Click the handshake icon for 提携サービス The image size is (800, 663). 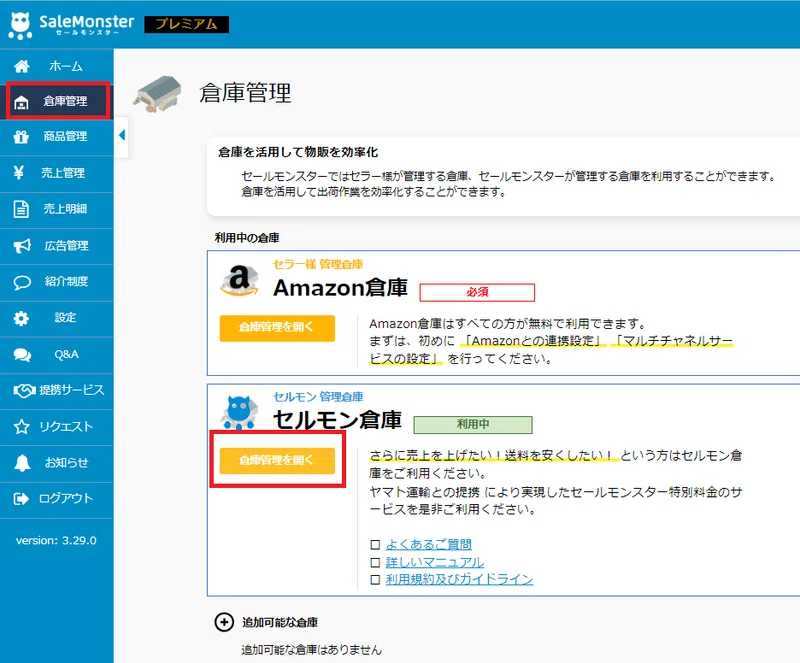tap(24, 391)
